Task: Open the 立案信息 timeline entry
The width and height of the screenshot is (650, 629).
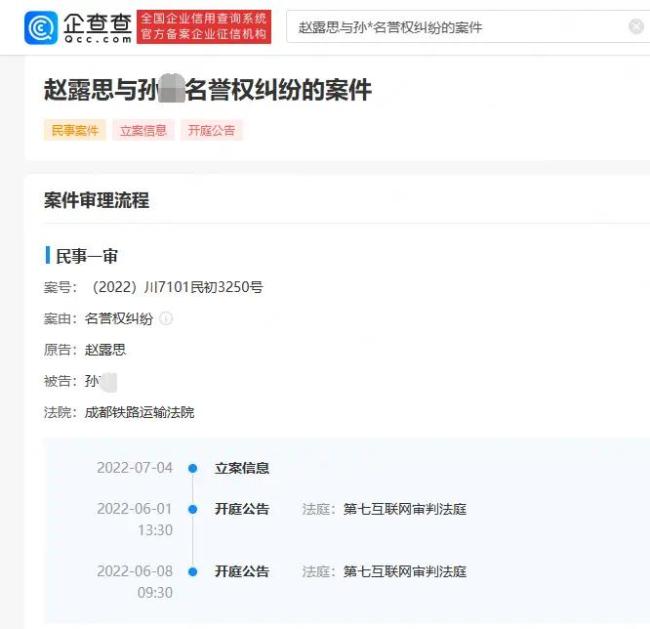Action: click(242, 469)
